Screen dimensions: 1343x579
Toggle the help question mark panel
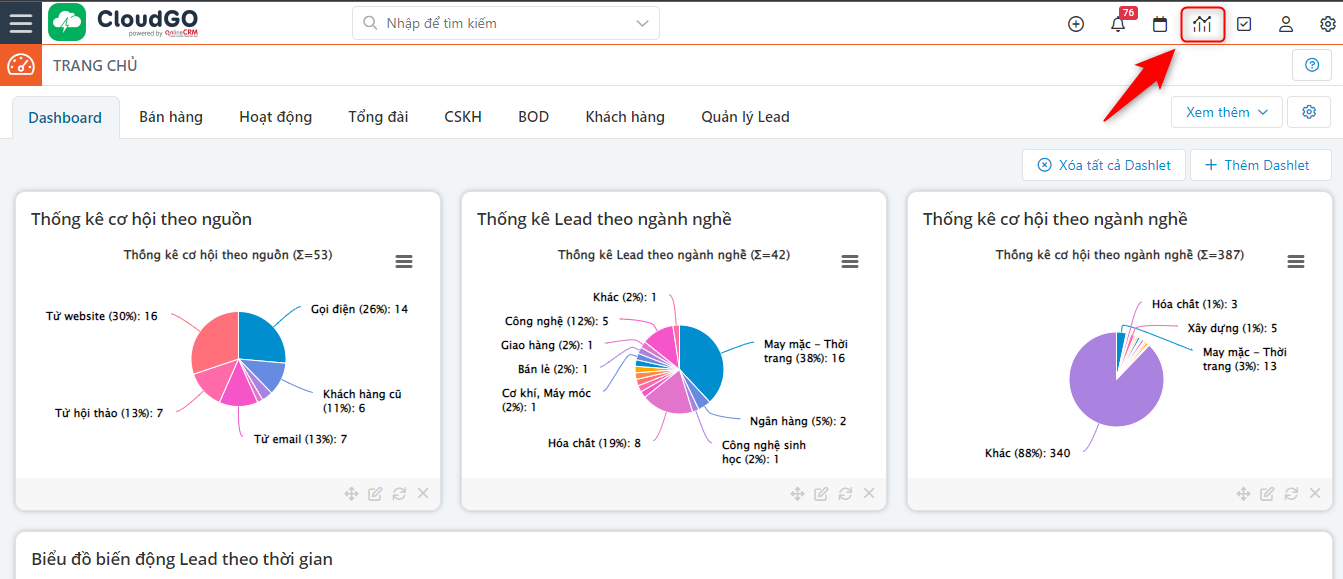click(x=1311, y=64)
